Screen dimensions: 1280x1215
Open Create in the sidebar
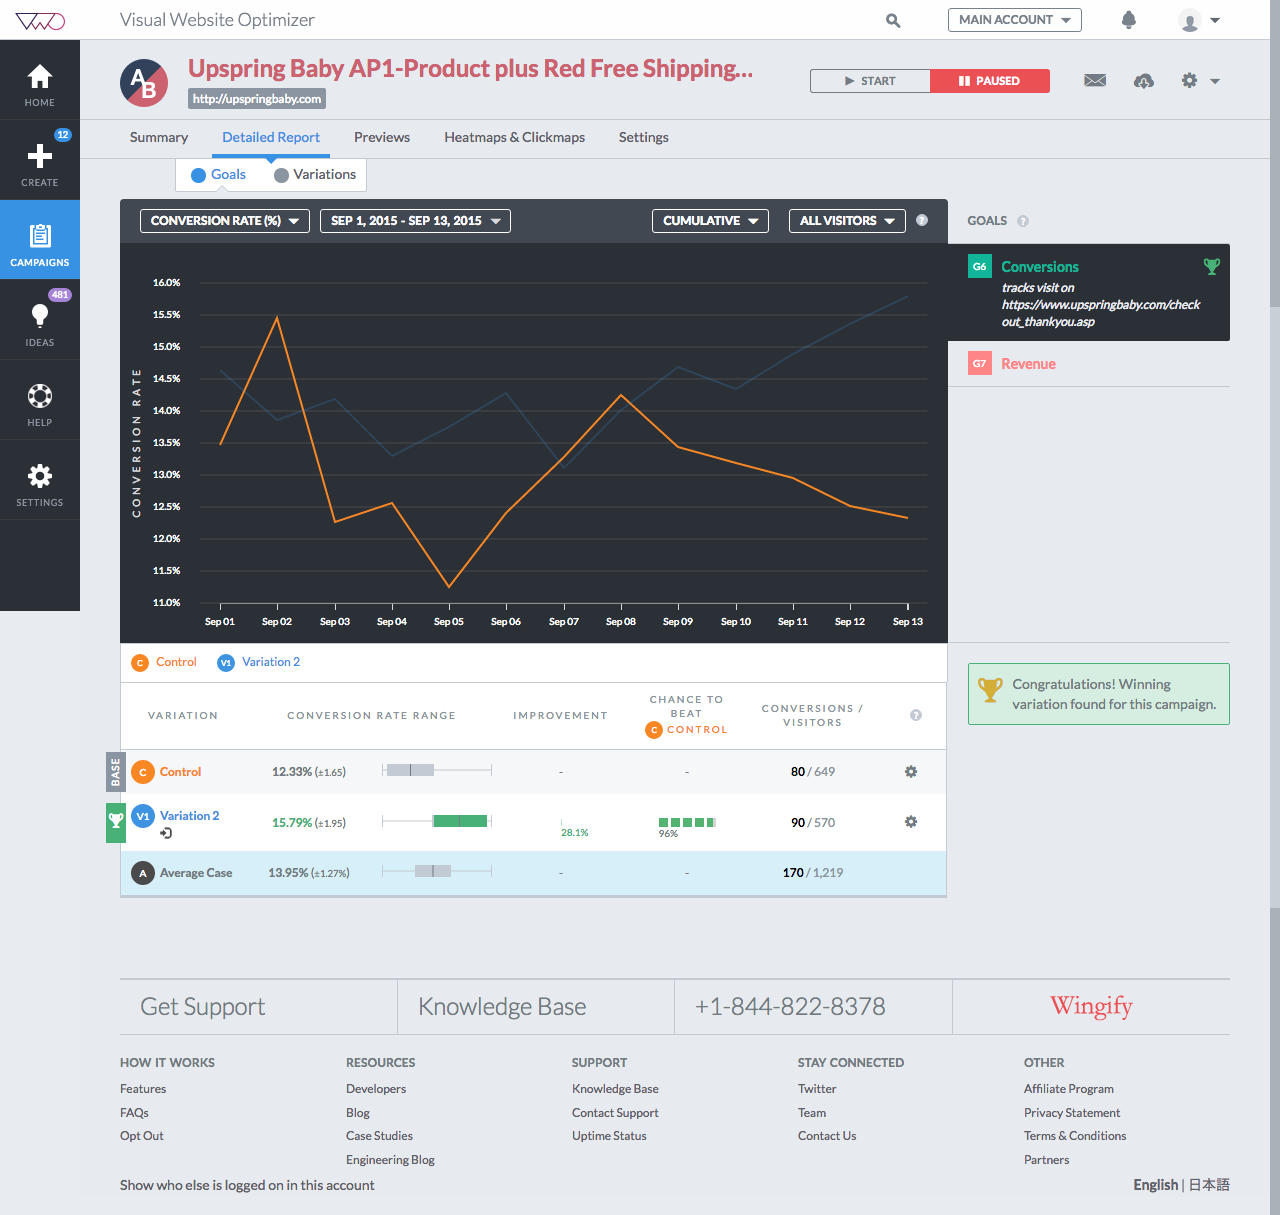(40, 160)
